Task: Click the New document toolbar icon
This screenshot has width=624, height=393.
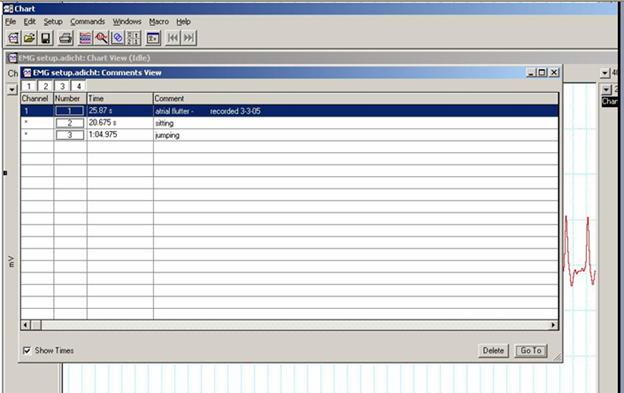Action: pos(13,38)
